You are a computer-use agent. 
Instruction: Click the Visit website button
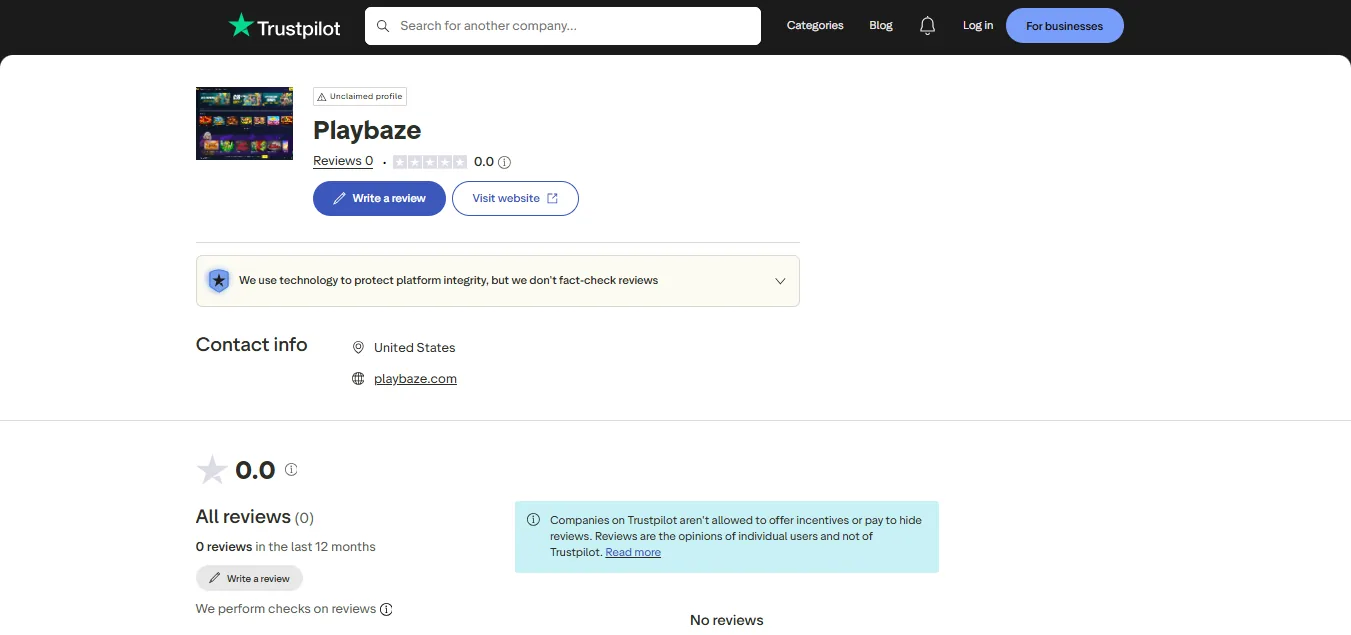tap(515, 198)
